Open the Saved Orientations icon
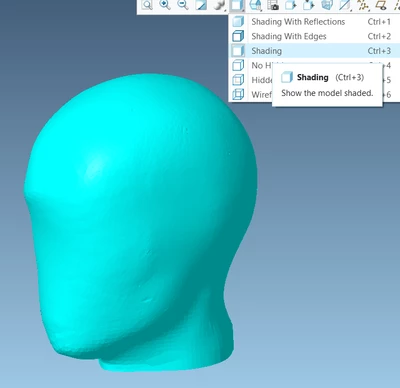 point(256,5)
